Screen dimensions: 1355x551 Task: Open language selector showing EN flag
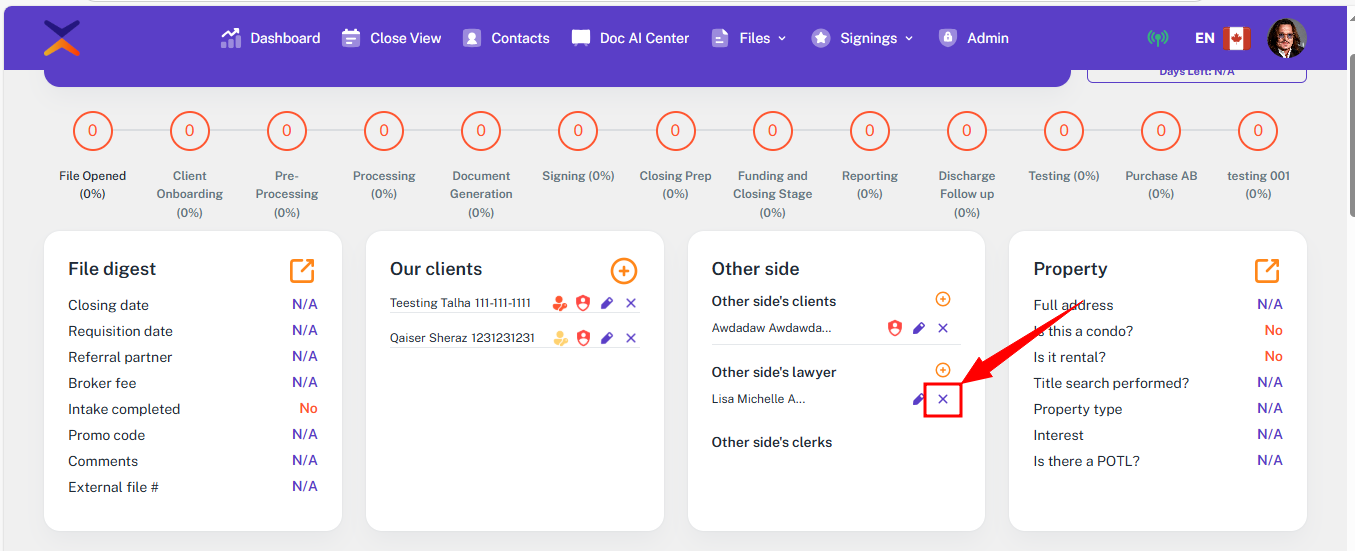(1223, 38)
